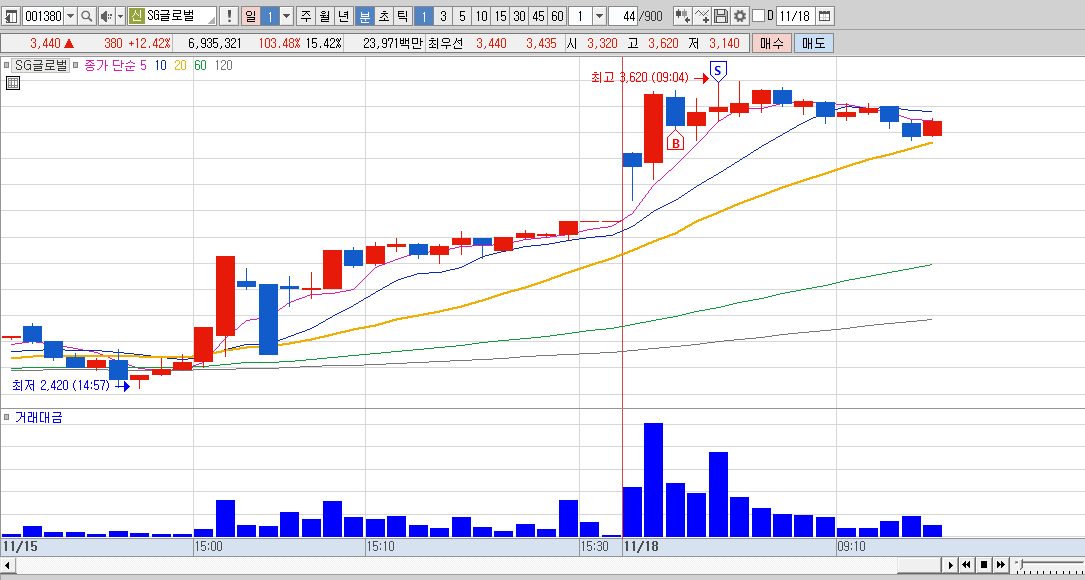Click the play arrow next to rewind
This screenshot has height=580, width=1085.
(951, 565)
